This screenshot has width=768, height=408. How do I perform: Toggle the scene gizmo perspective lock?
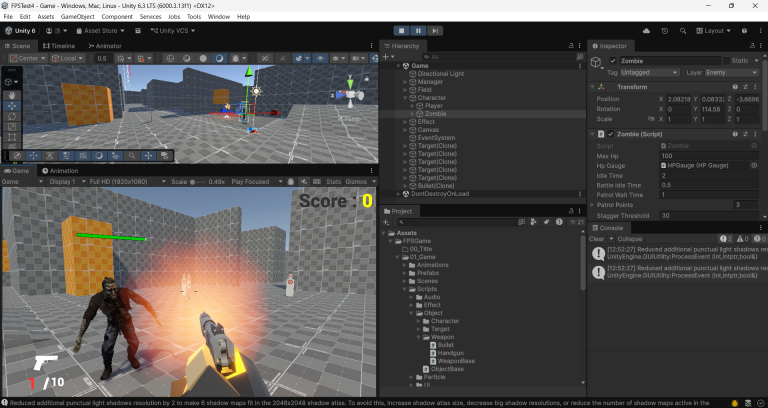[366, 78]
